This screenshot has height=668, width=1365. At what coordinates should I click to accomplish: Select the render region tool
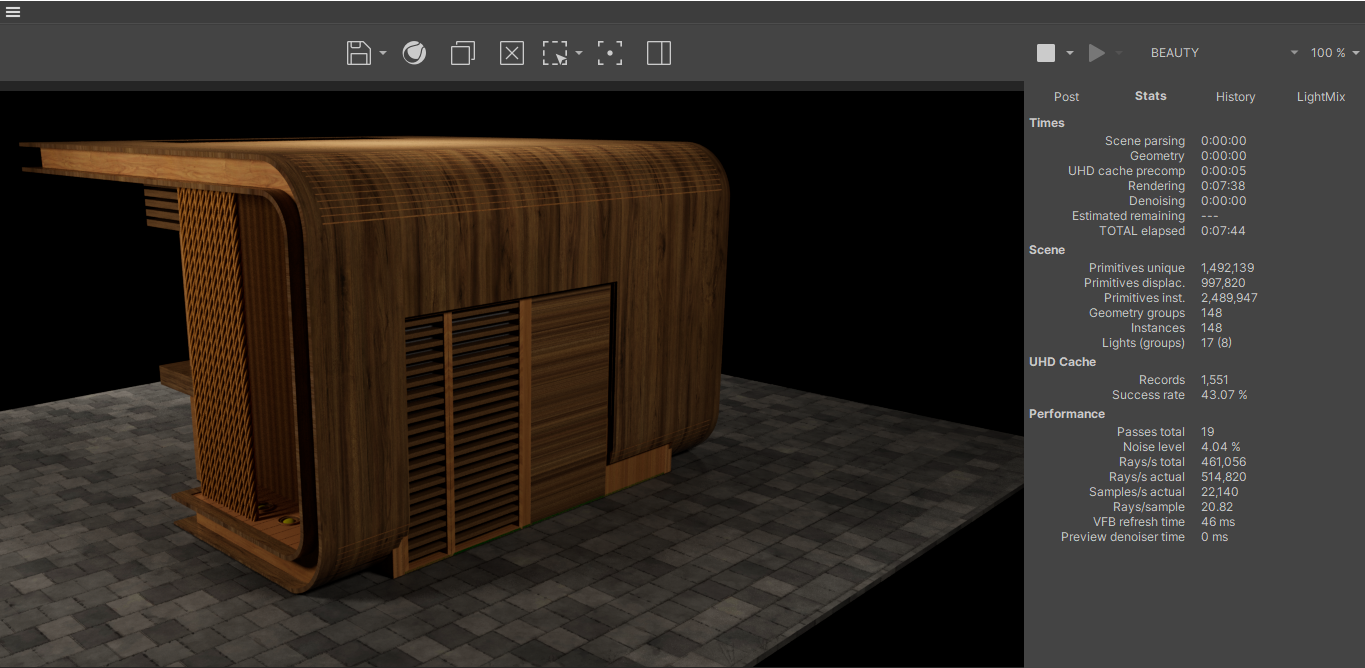[x=554, y=53]
